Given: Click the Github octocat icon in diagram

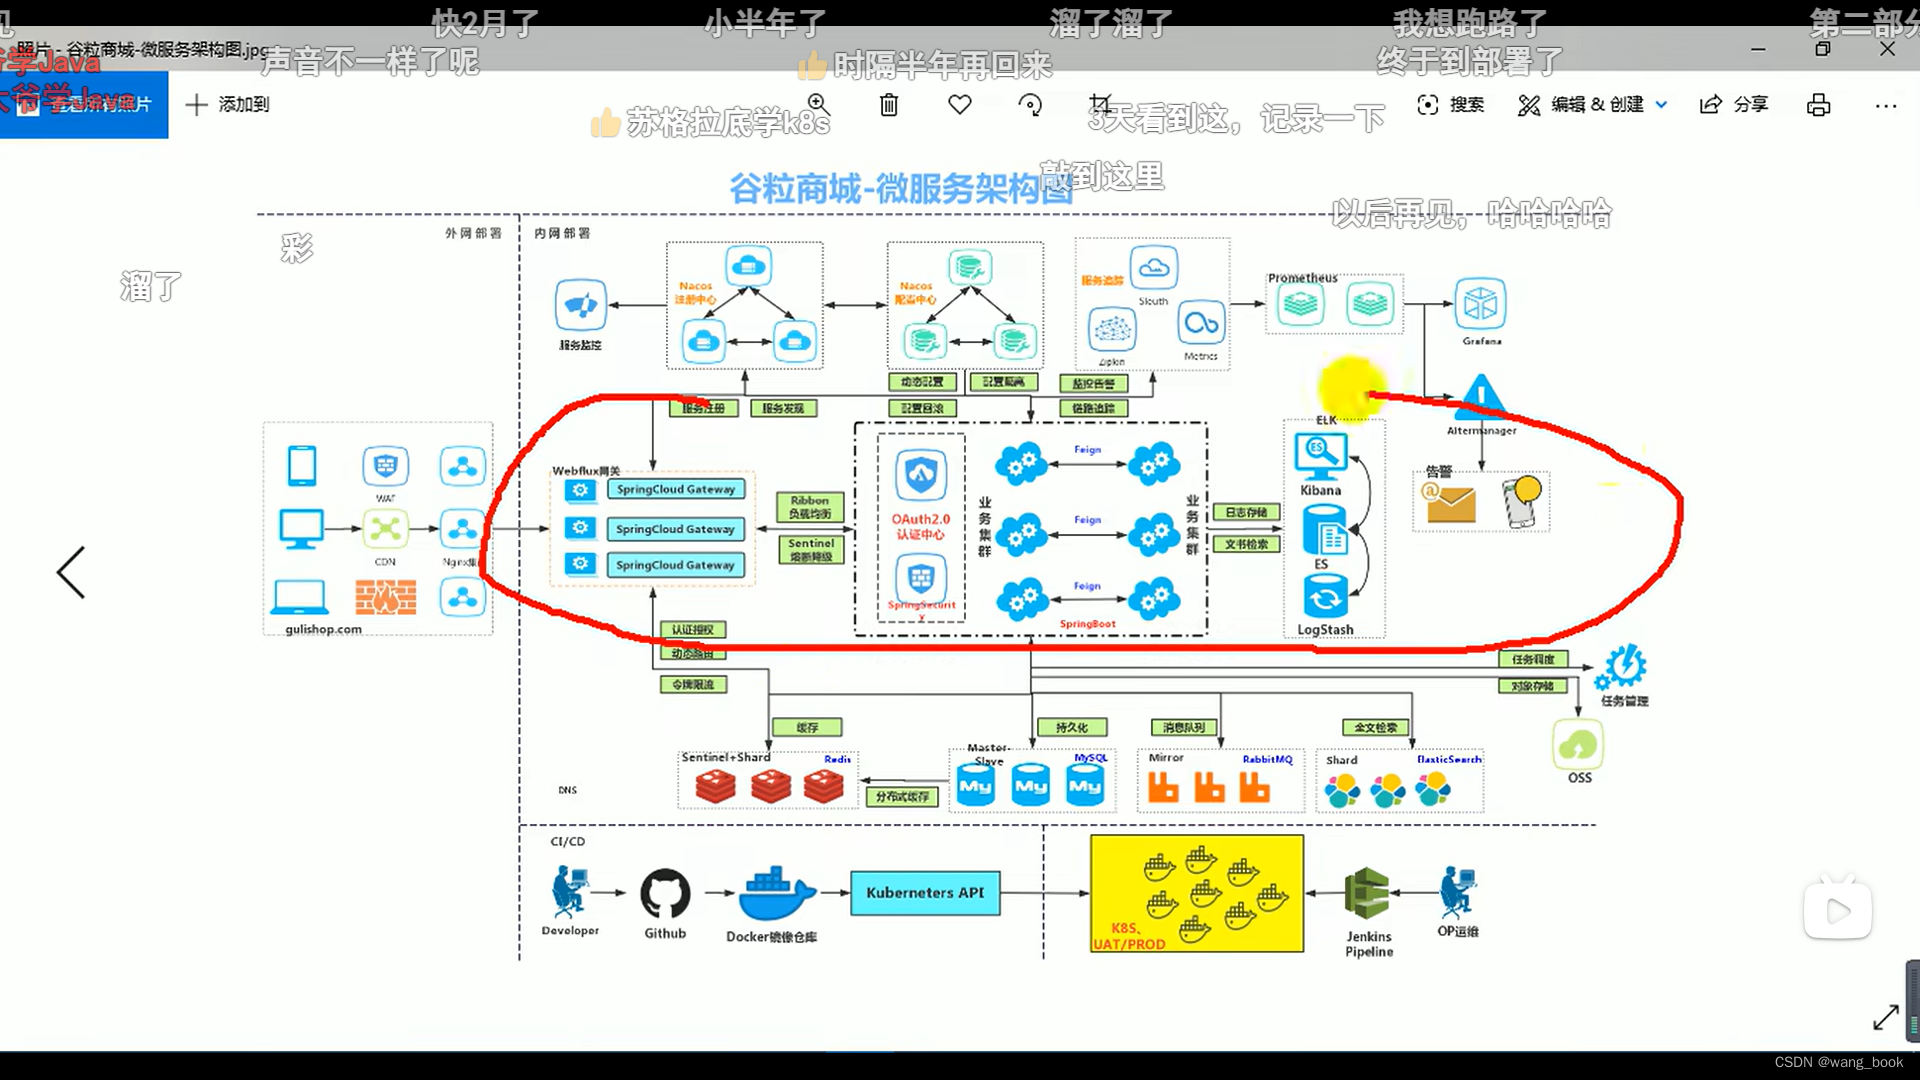Looking at the screenshot, I should [x=665, y=893].
